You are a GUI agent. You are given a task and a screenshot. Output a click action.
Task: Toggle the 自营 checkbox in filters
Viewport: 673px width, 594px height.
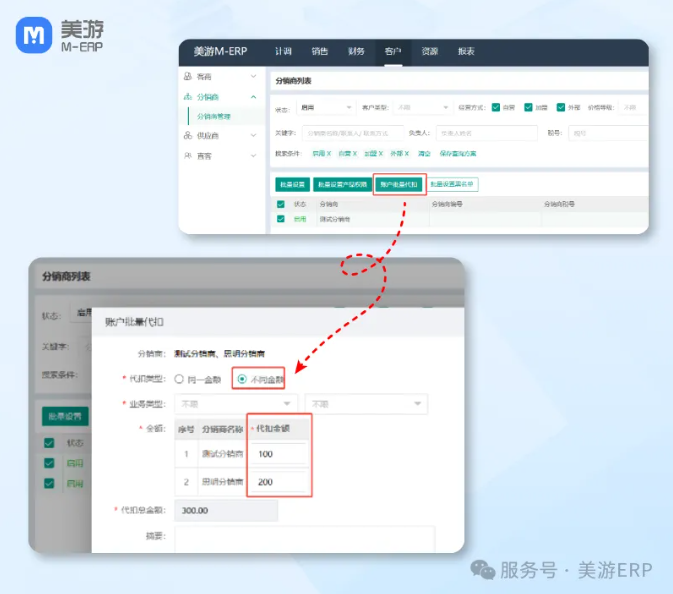496,107
